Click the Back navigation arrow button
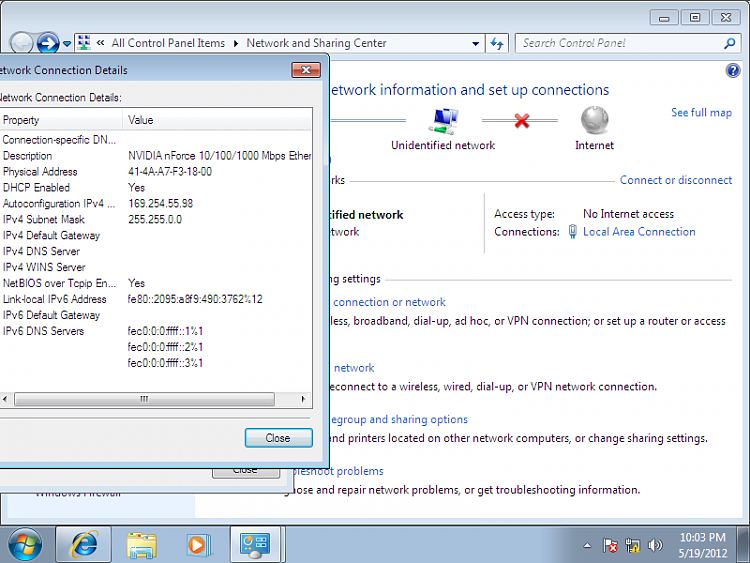This screenshot has width=750, height=563. tap(22, 44)
